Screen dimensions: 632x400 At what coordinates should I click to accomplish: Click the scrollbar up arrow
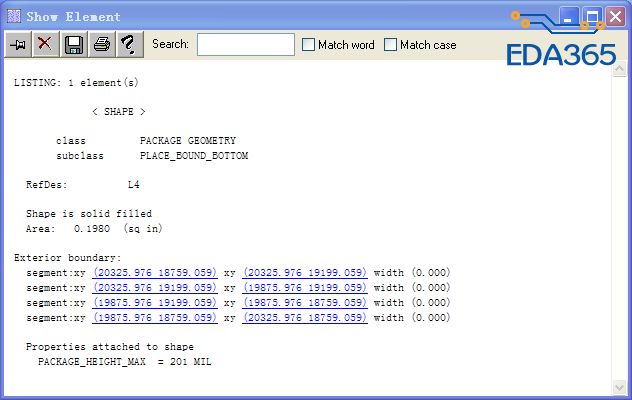(619, 69)
